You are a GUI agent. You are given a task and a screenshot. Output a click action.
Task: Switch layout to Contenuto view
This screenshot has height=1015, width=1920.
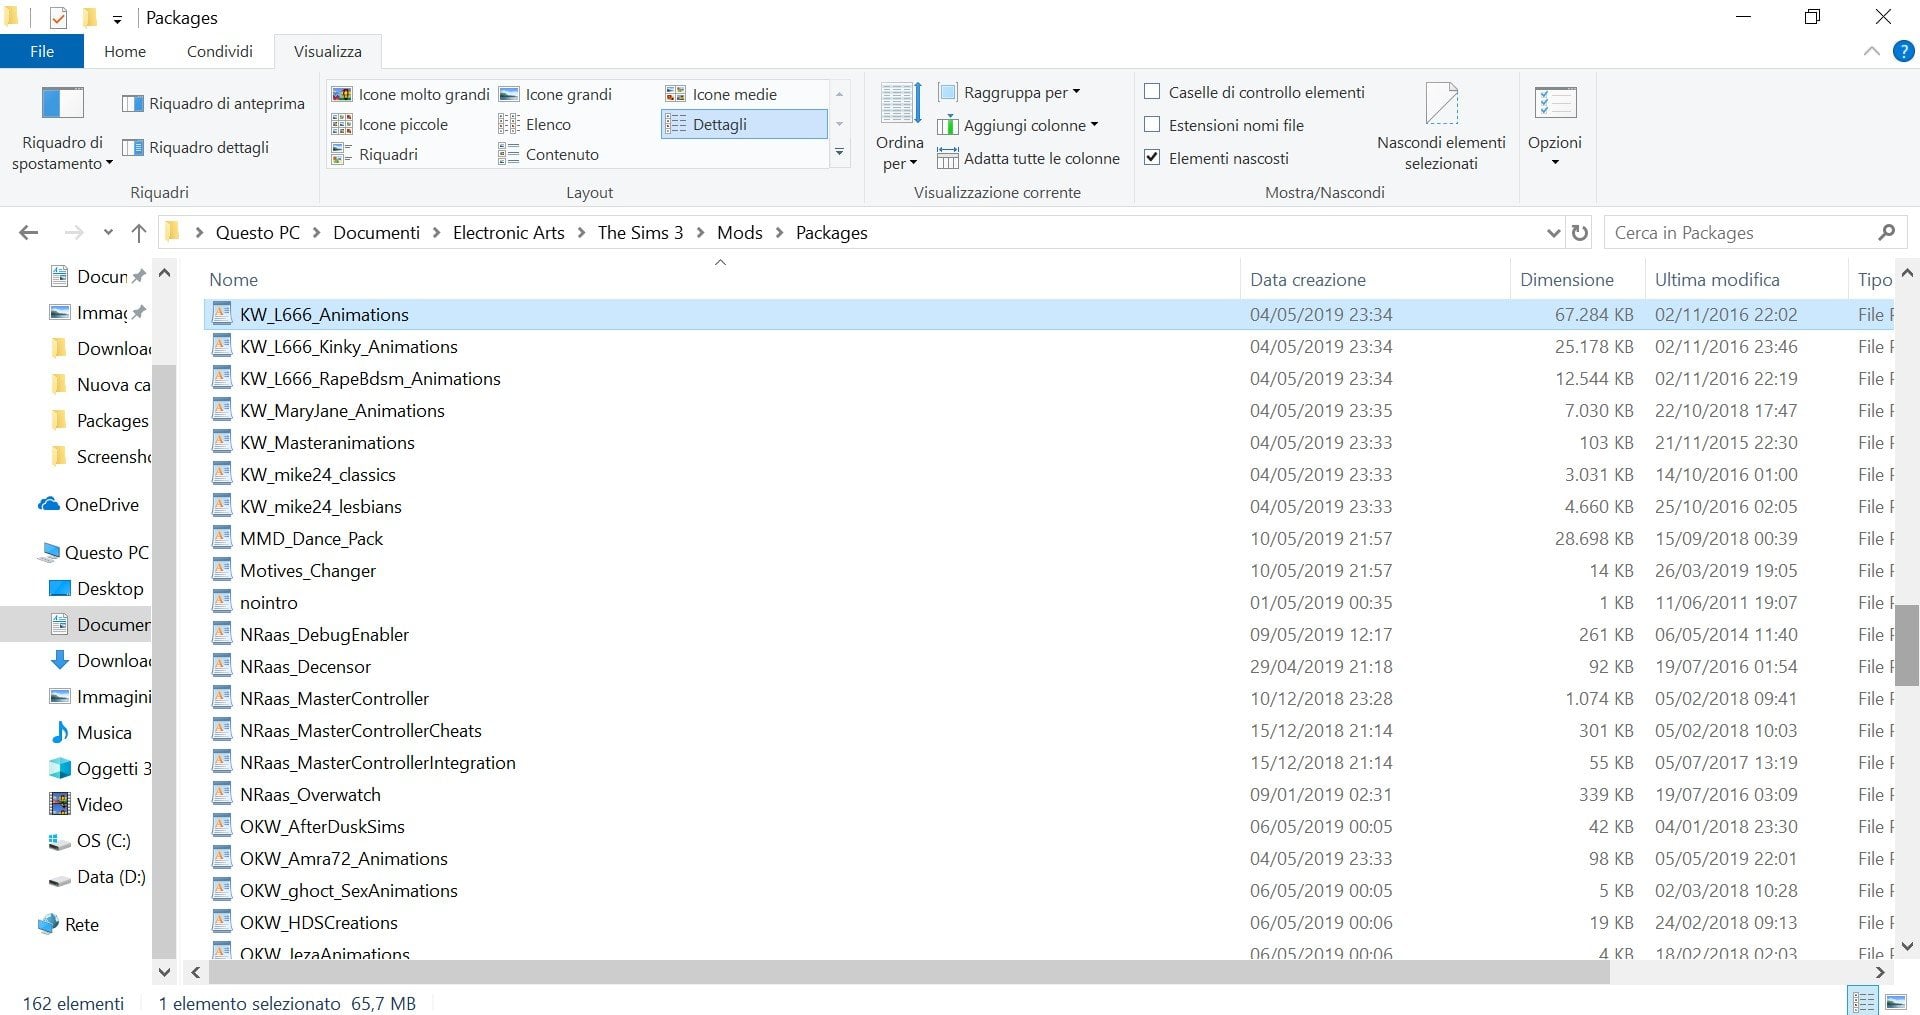(x=549, y=154)
